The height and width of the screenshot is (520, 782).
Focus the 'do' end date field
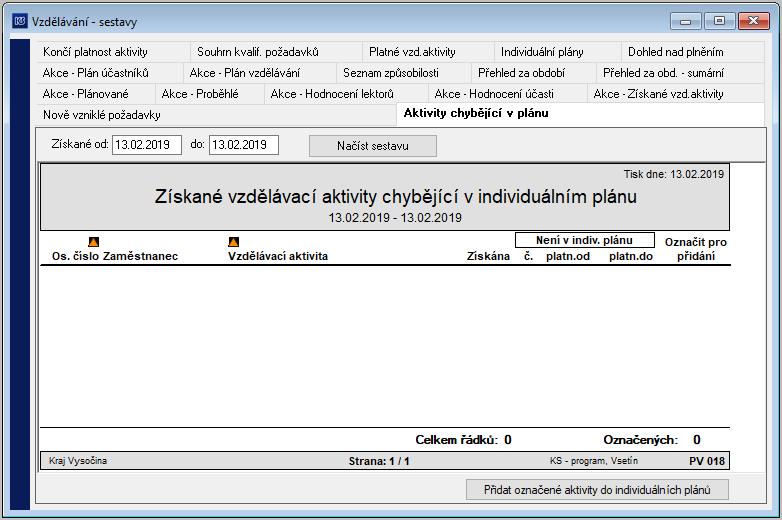pyautogui.click(x=243, y=145)
